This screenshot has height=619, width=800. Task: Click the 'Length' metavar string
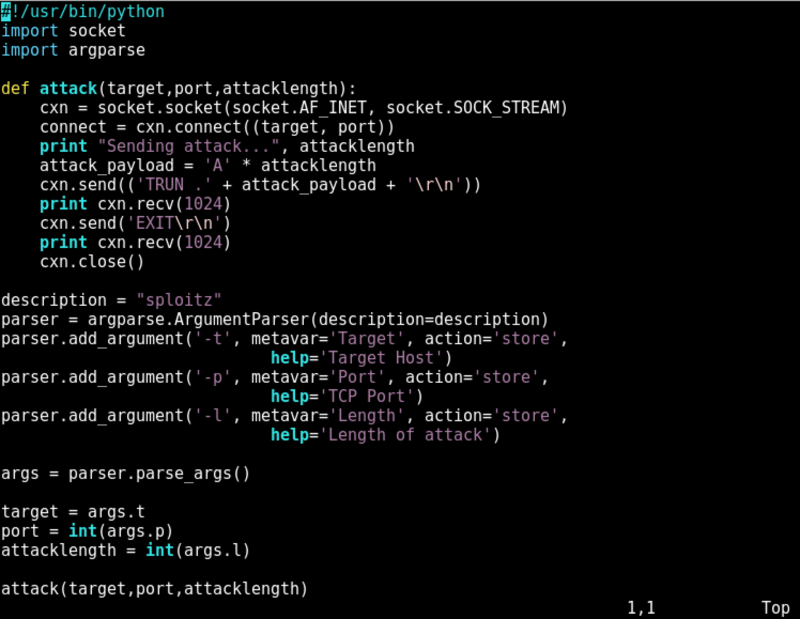point(367,416)
